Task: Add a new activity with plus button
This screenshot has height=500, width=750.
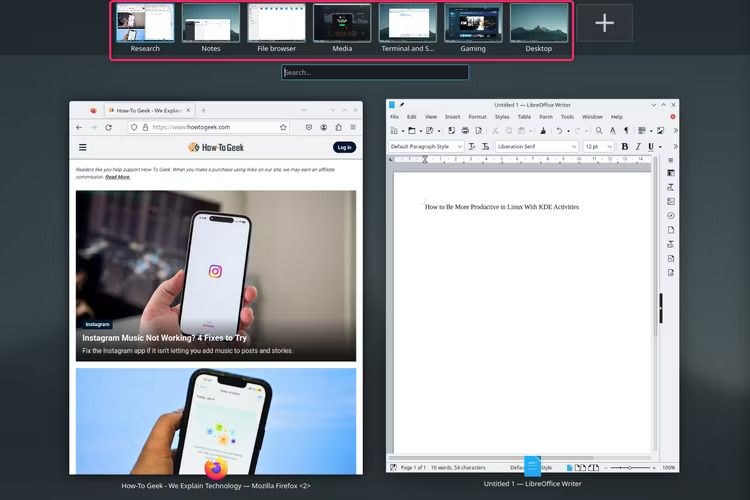Action: 605,23
